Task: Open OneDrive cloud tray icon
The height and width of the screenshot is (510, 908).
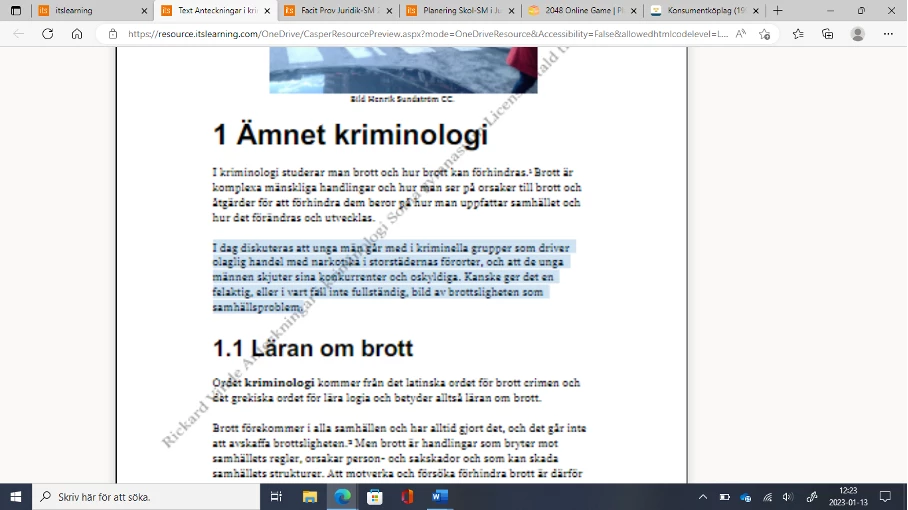Action: pos(746,497)
